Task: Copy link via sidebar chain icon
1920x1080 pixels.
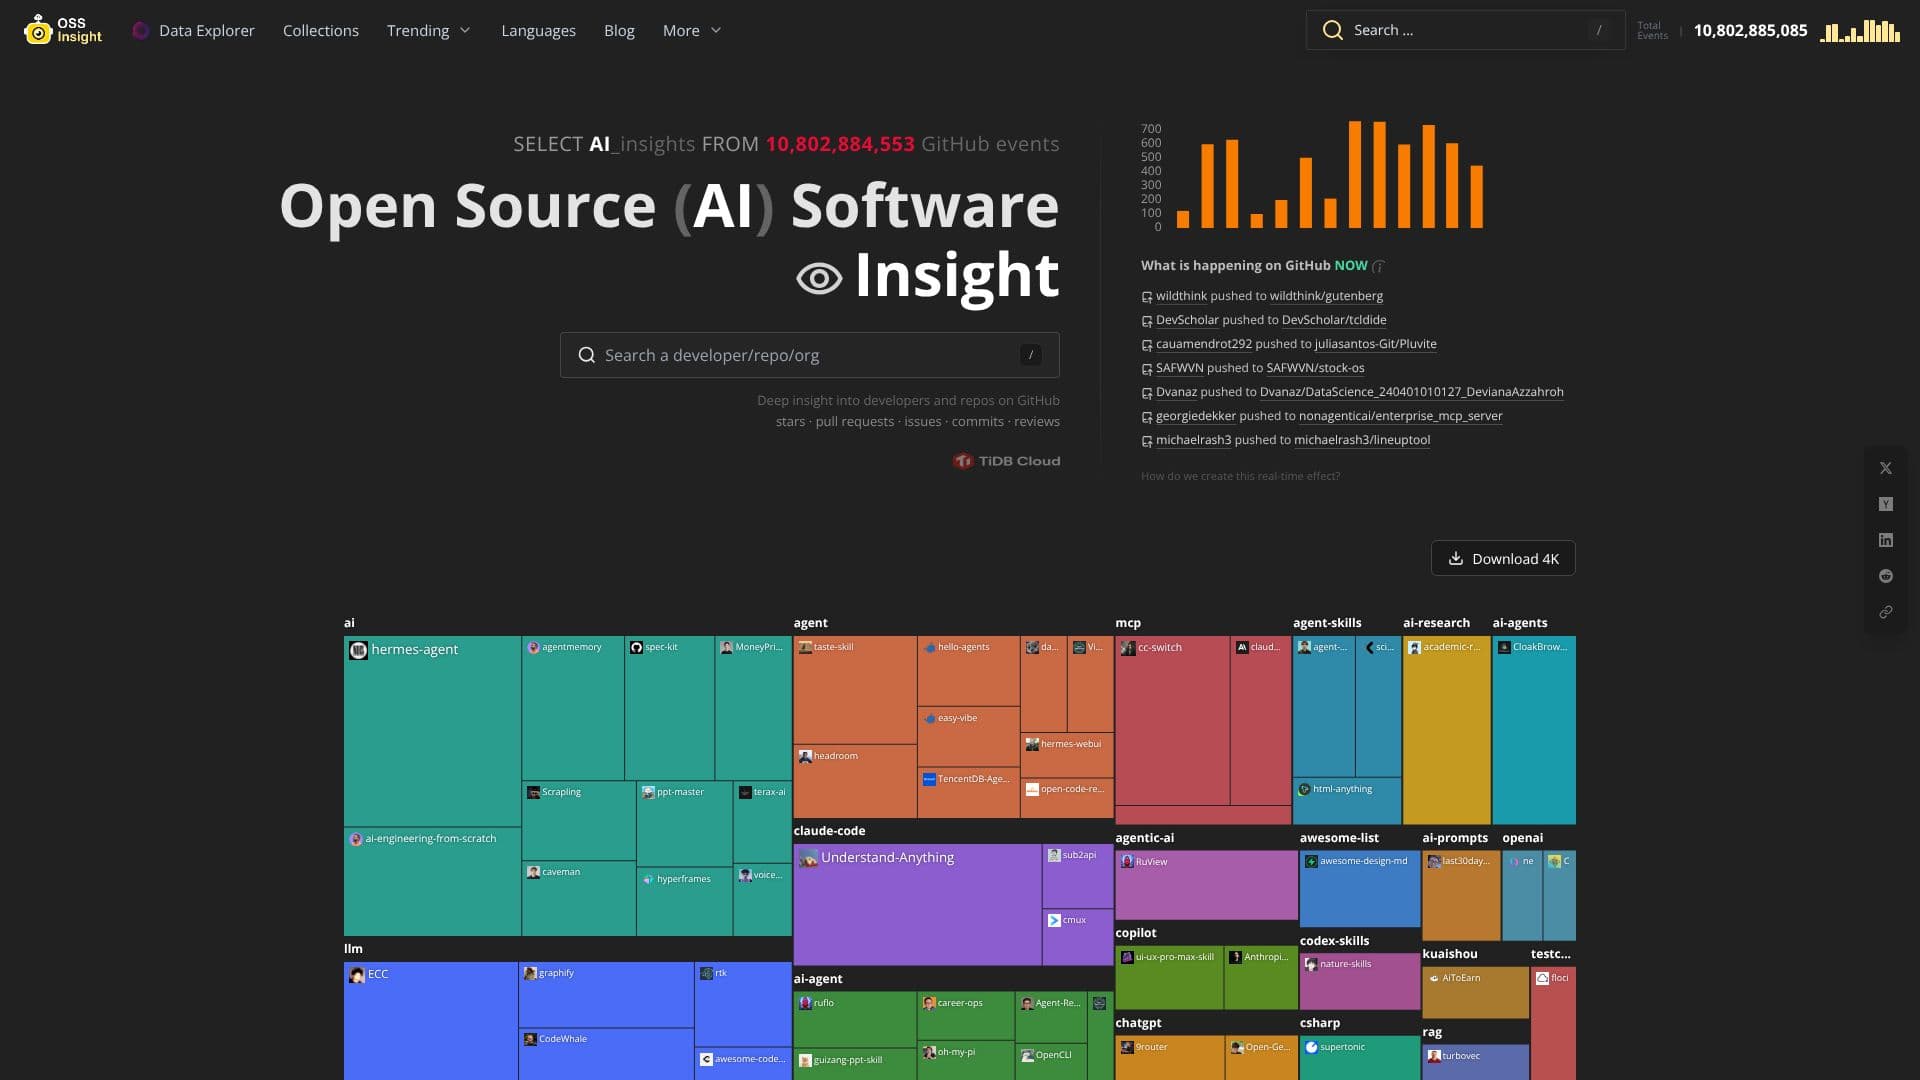Action: [1886, 612]
